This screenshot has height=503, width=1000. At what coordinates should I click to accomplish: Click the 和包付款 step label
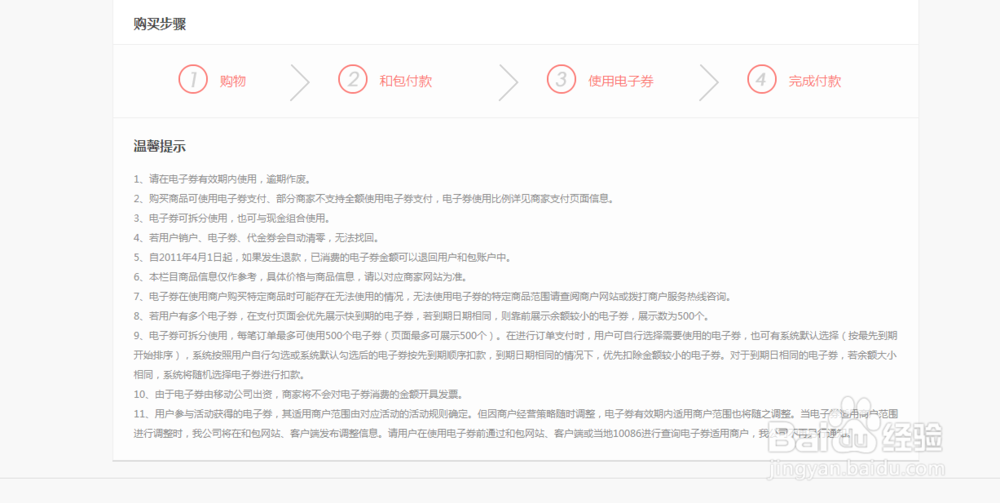(x=406, y=82)
